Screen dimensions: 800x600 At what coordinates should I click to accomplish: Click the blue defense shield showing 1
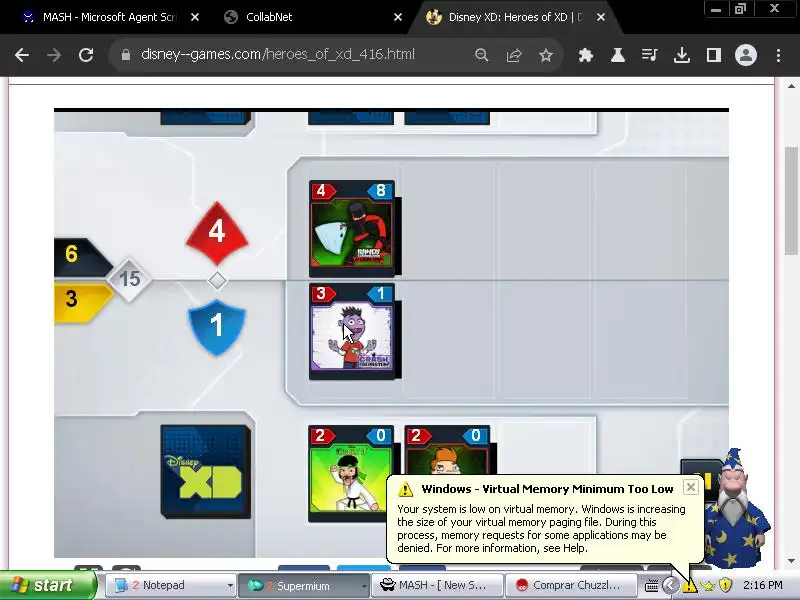(217, 327)
